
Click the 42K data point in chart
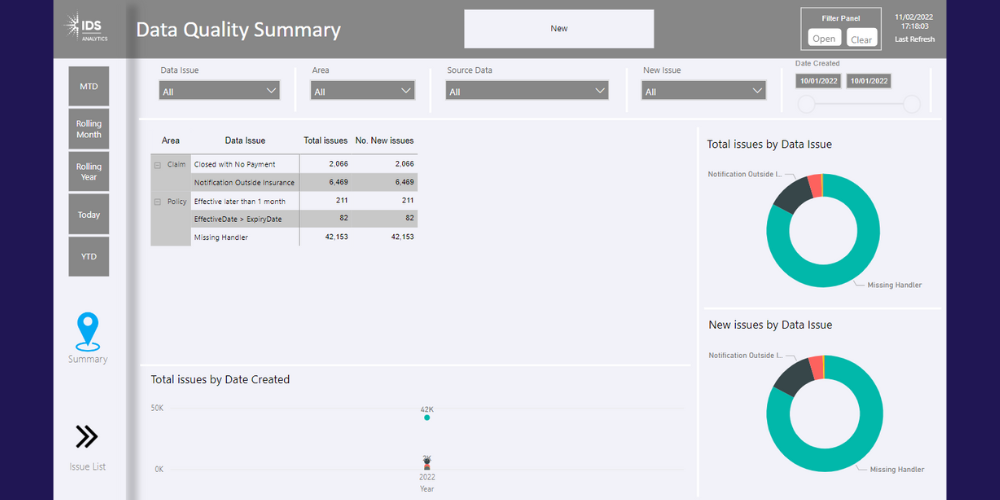[x=427, y=417]
